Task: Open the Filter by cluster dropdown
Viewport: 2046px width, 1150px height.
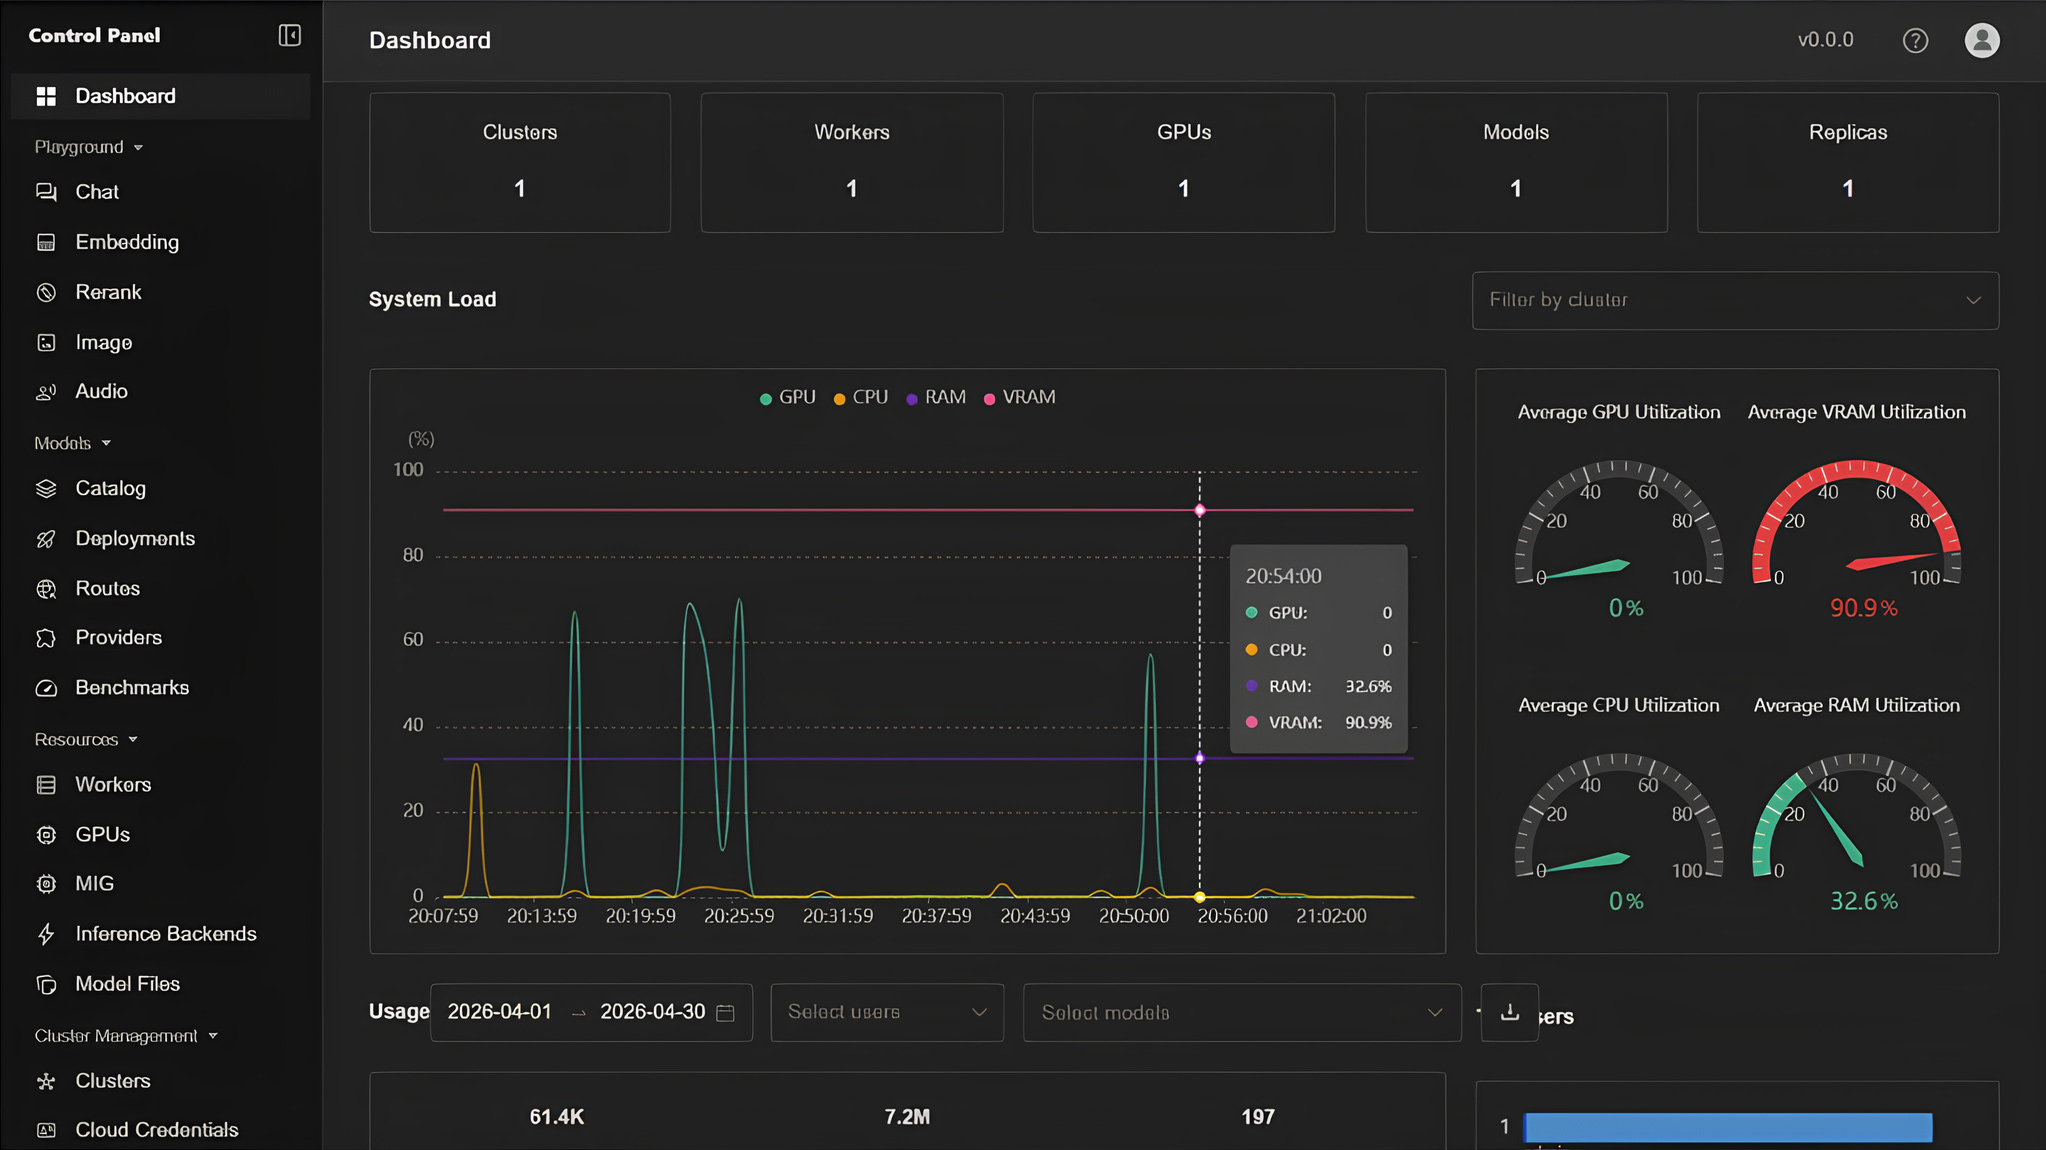Action: coord(1735,301)
